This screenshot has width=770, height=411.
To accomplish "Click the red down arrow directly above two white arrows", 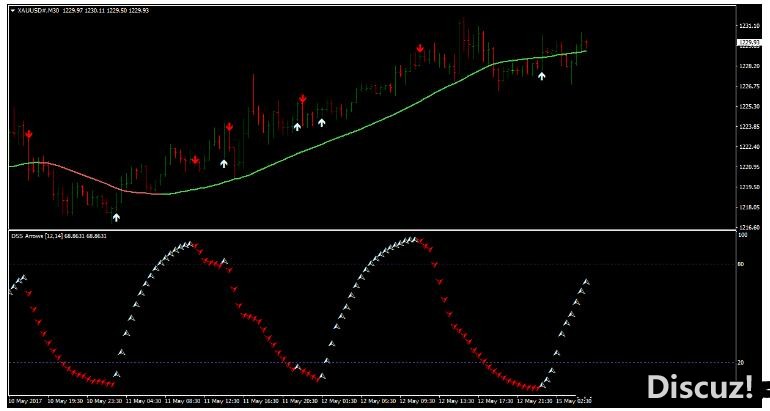I will point(302,99).
